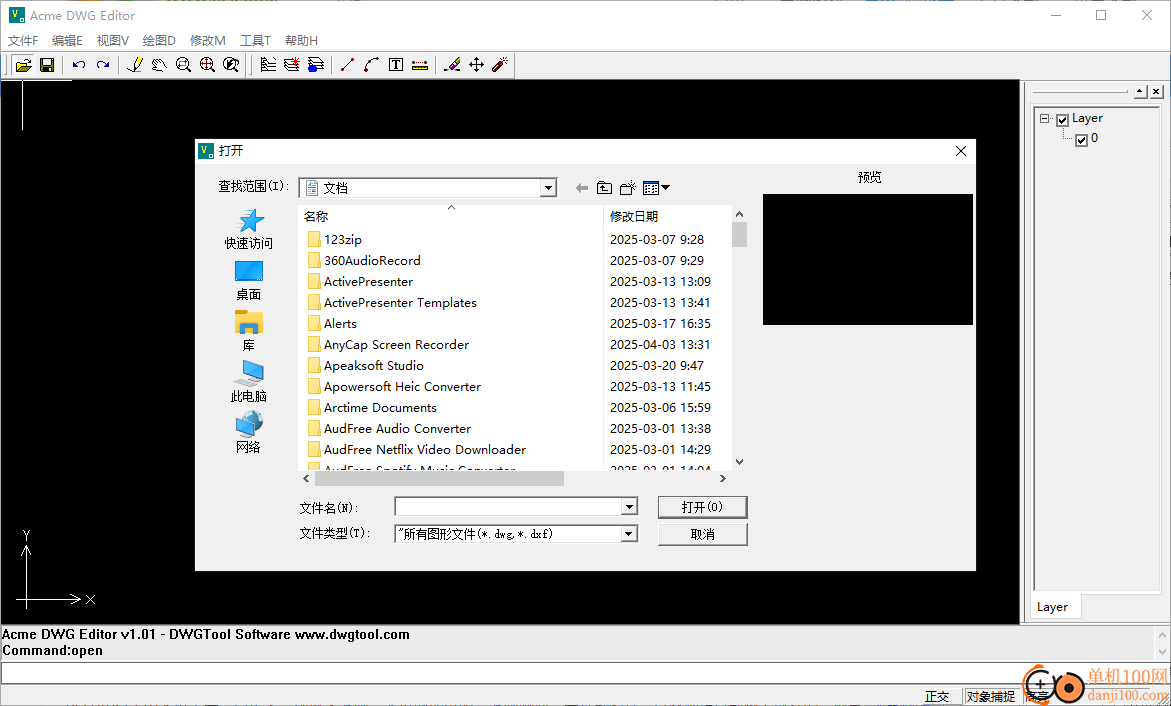Click the Open file toolbar icon
Viewport: 1171px width, 706px height.
[23, 65]
